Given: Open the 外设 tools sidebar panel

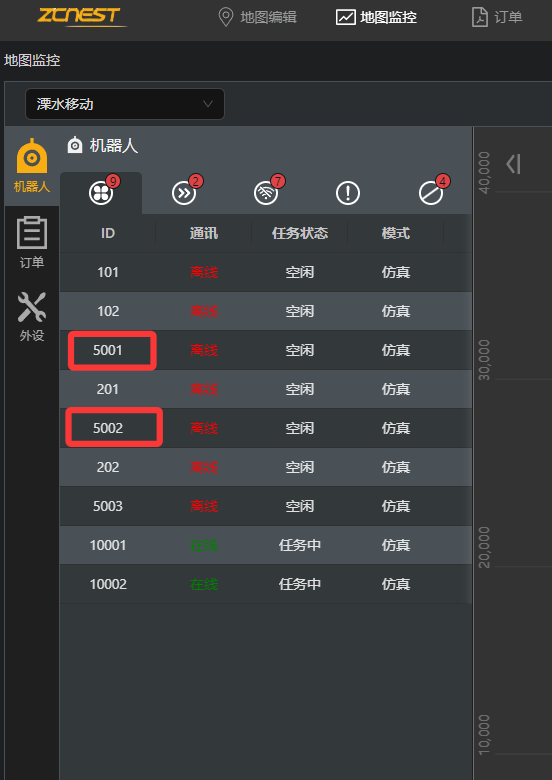Looking at the screenshot, I should (x=32, y=316).
